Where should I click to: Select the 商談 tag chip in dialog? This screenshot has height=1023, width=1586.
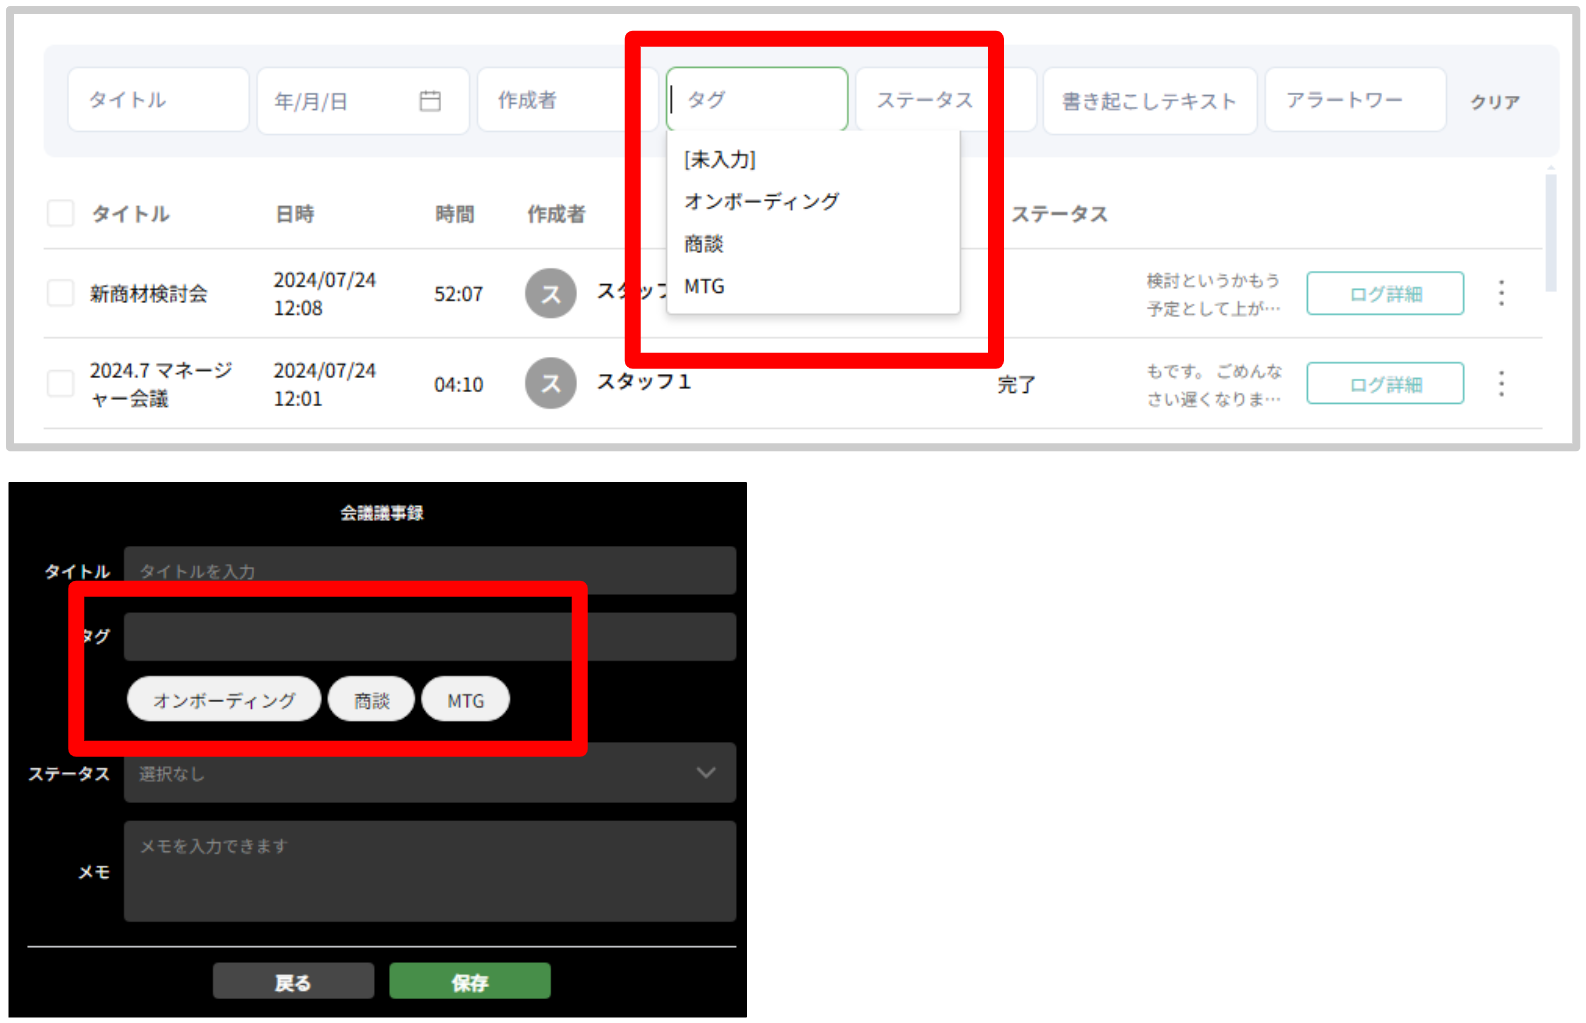tap(372, 699)
